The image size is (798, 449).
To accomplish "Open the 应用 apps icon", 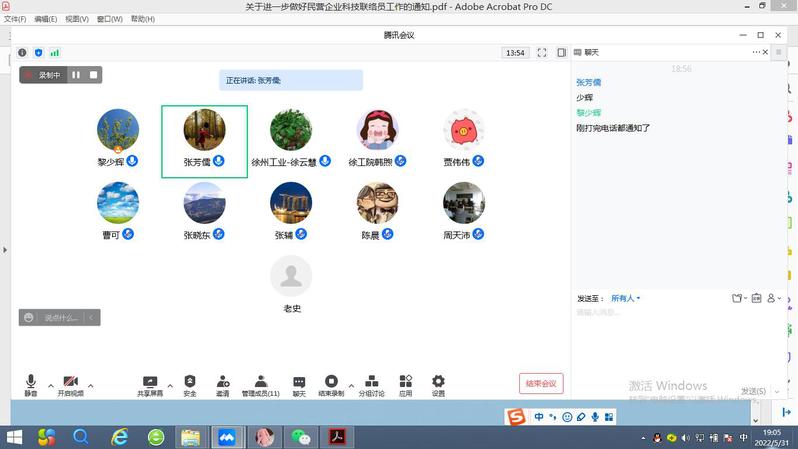I will [405, 385].
